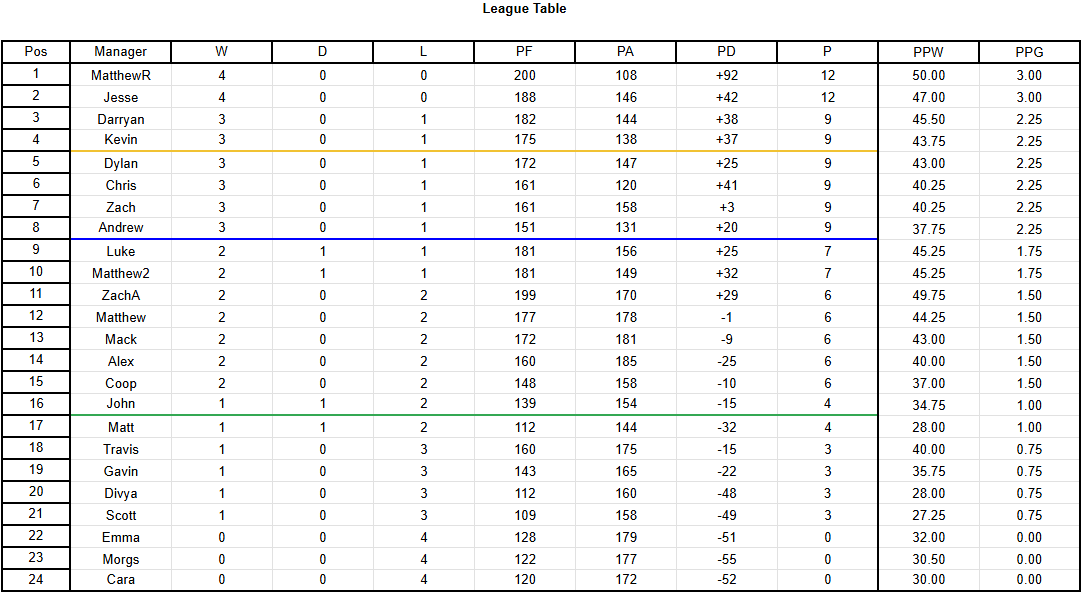The height and width of the screenshot is (595, 1083).
Task: Click Emma's PA value 179
Action: click(626, 537)
